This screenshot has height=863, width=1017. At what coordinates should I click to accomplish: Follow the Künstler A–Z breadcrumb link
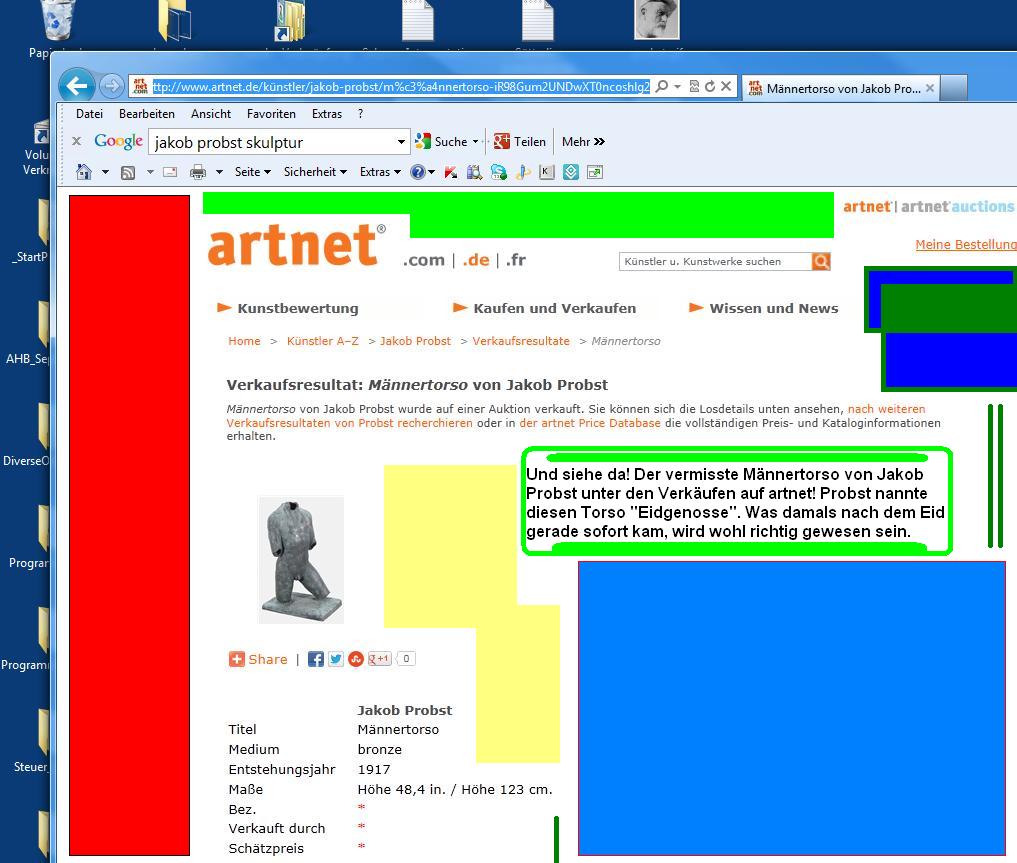pyautogui.click(x=322, y=341)
